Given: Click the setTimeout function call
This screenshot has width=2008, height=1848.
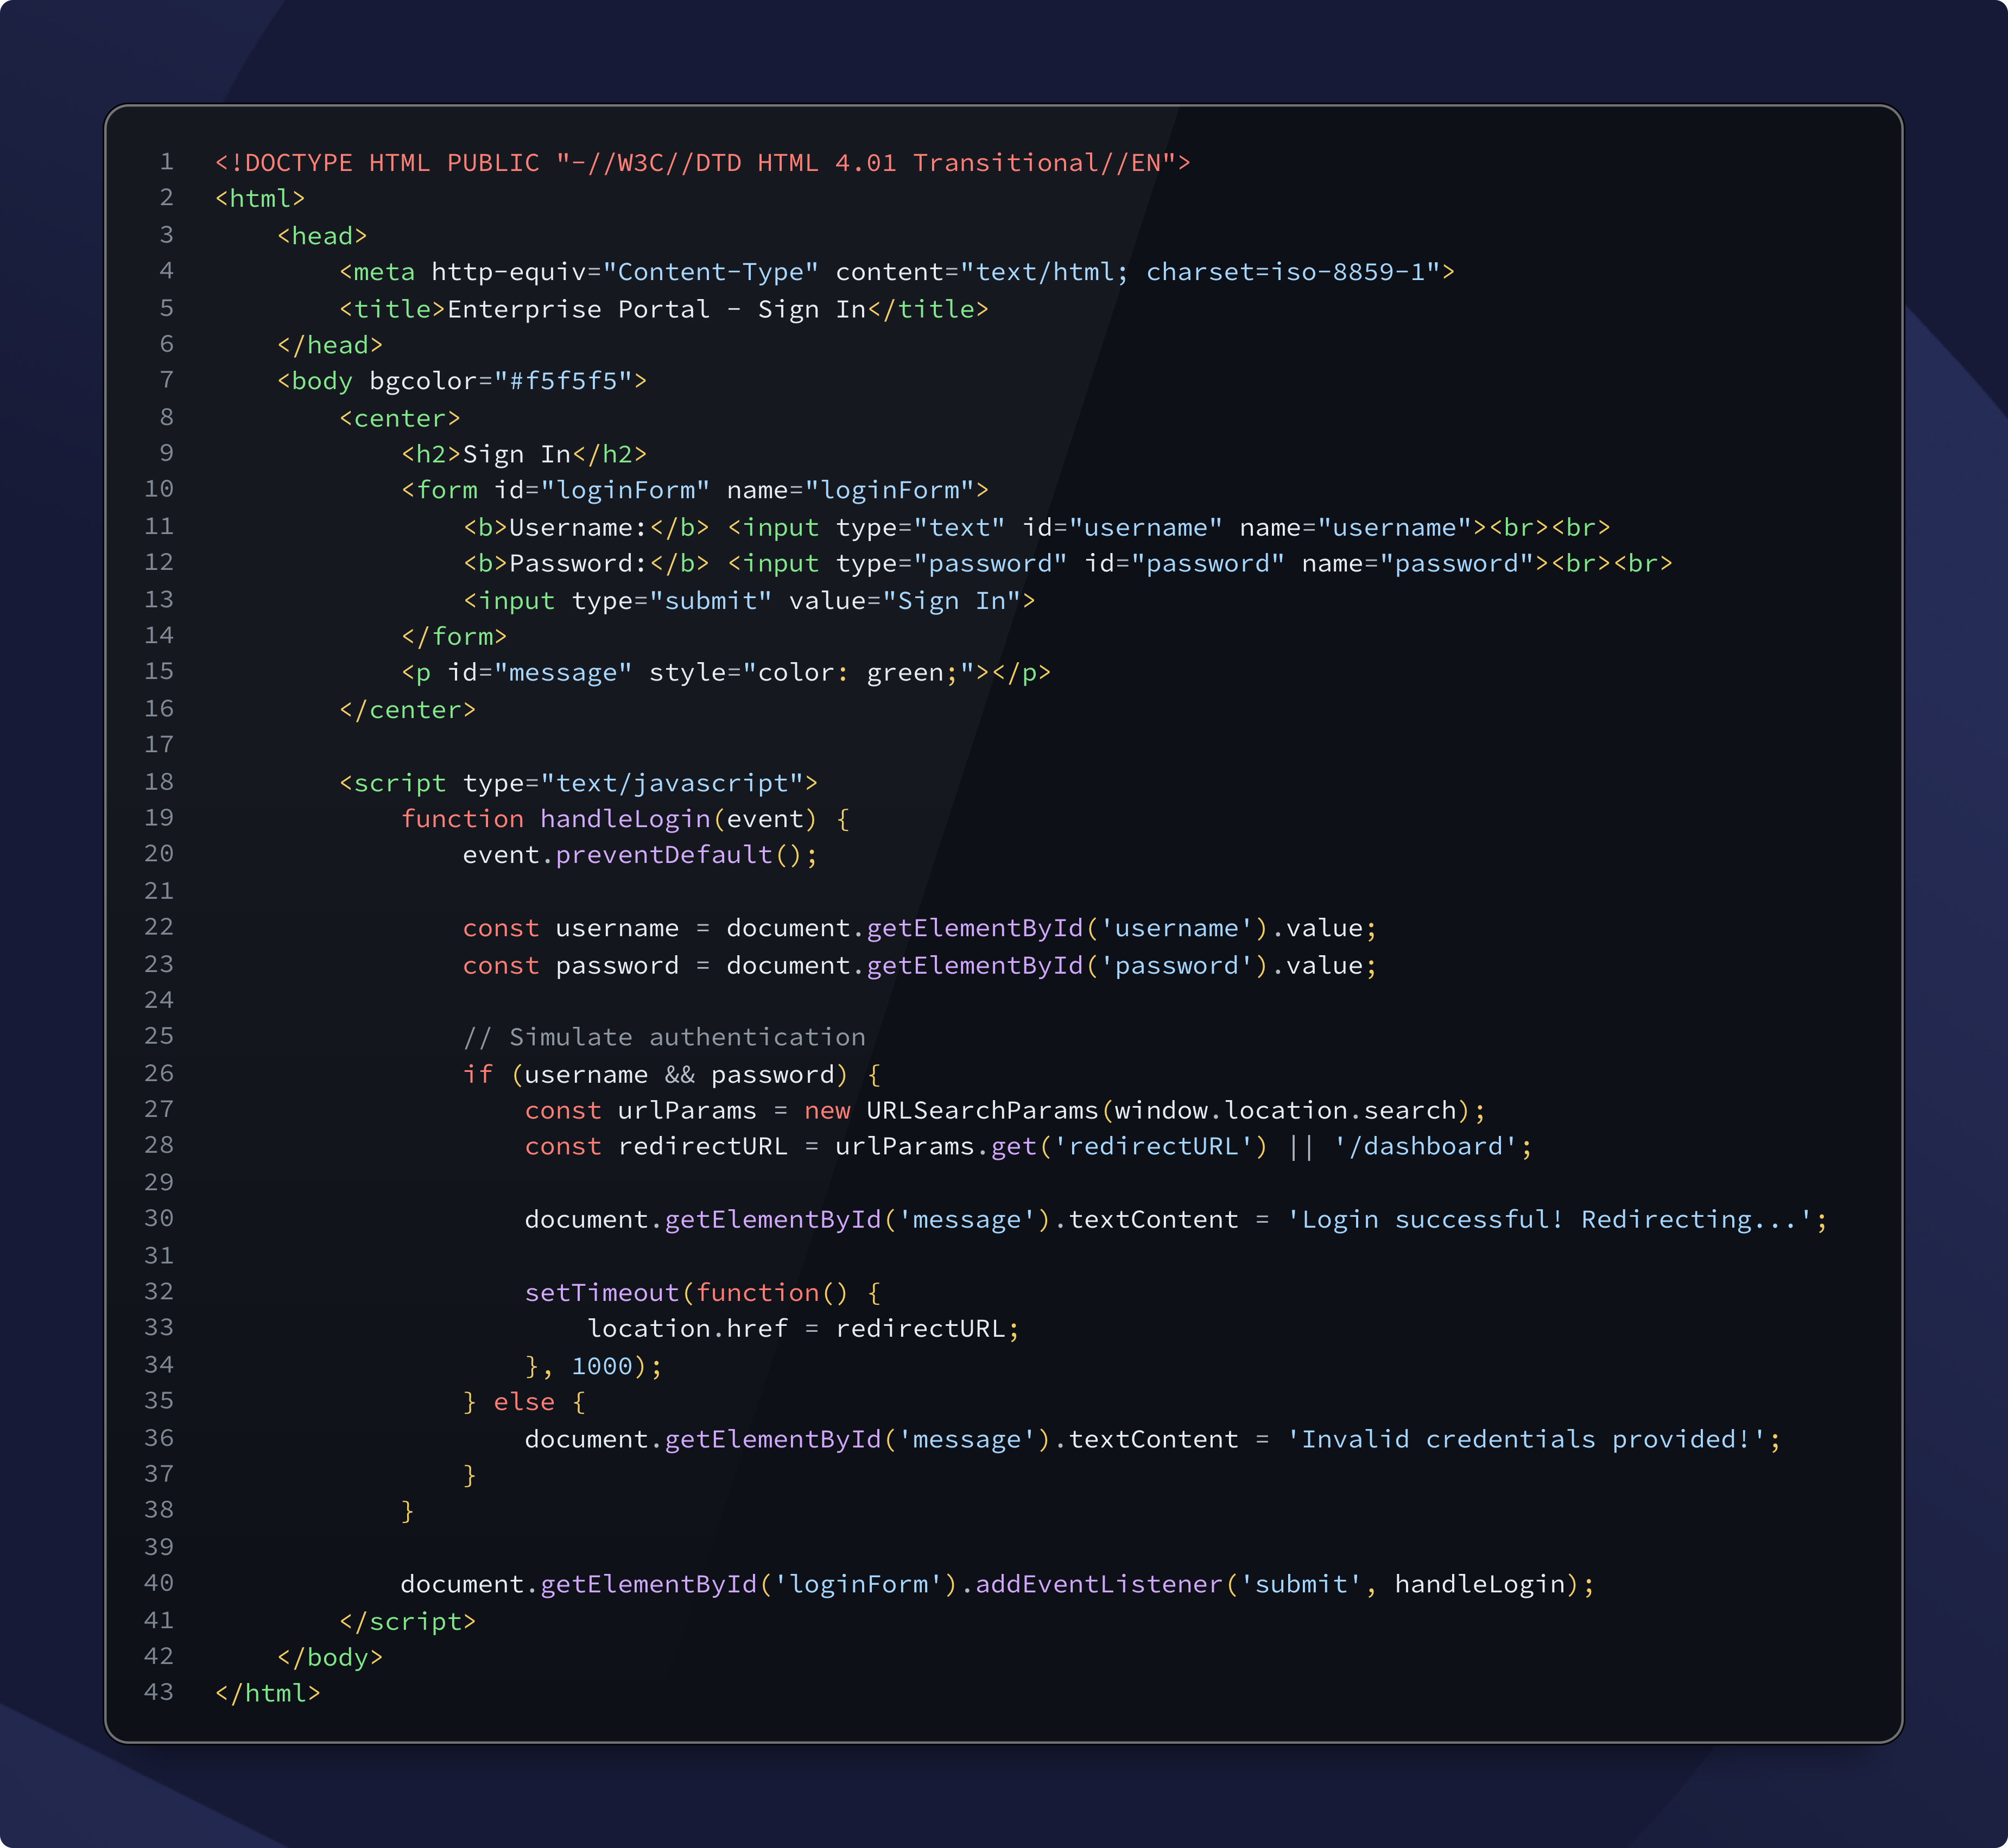Looking at the screenshot, I should pos(601,1292).
